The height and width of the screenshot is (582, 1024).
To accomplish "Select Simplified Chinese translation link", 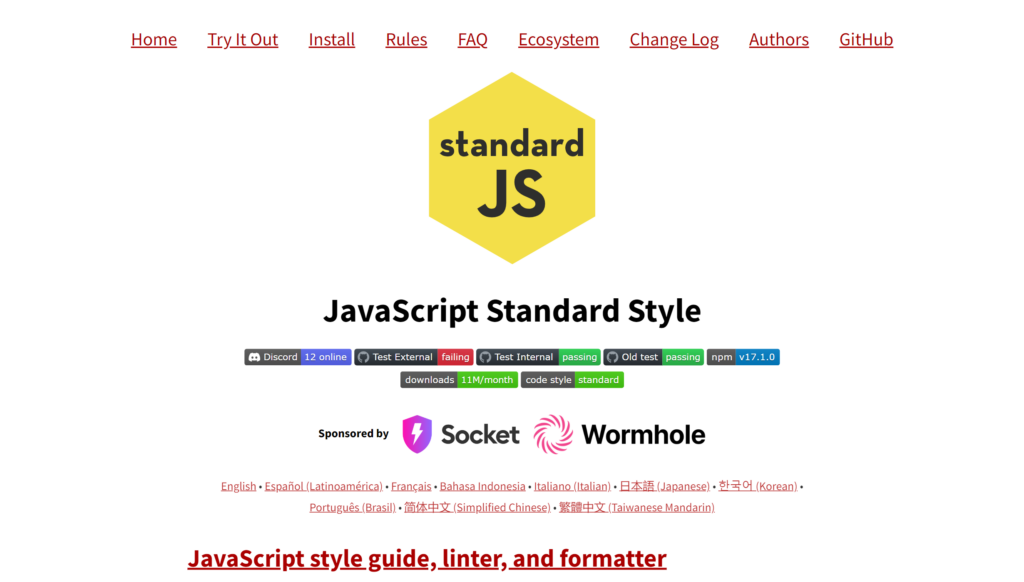I will click(x=477, y=508).
